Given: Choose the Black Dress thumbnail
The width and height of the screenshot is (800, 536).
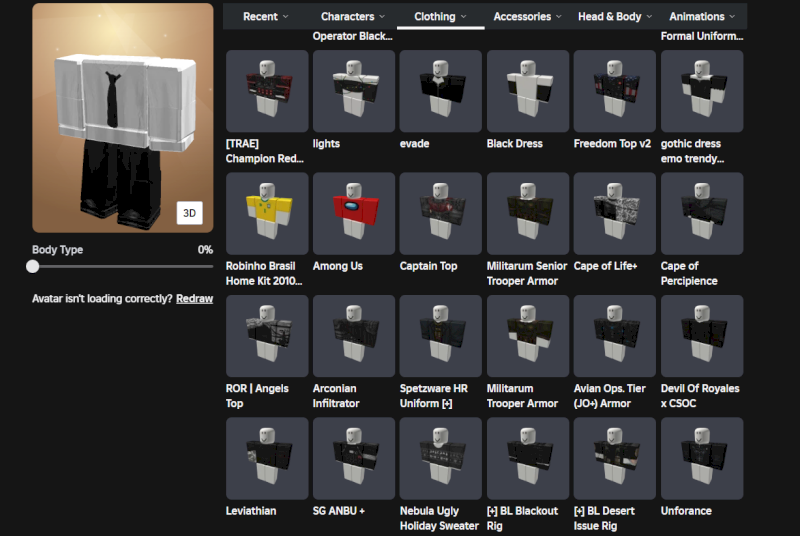Looking at the screenshot, I should pyautogui.click(x=528, y=91).
